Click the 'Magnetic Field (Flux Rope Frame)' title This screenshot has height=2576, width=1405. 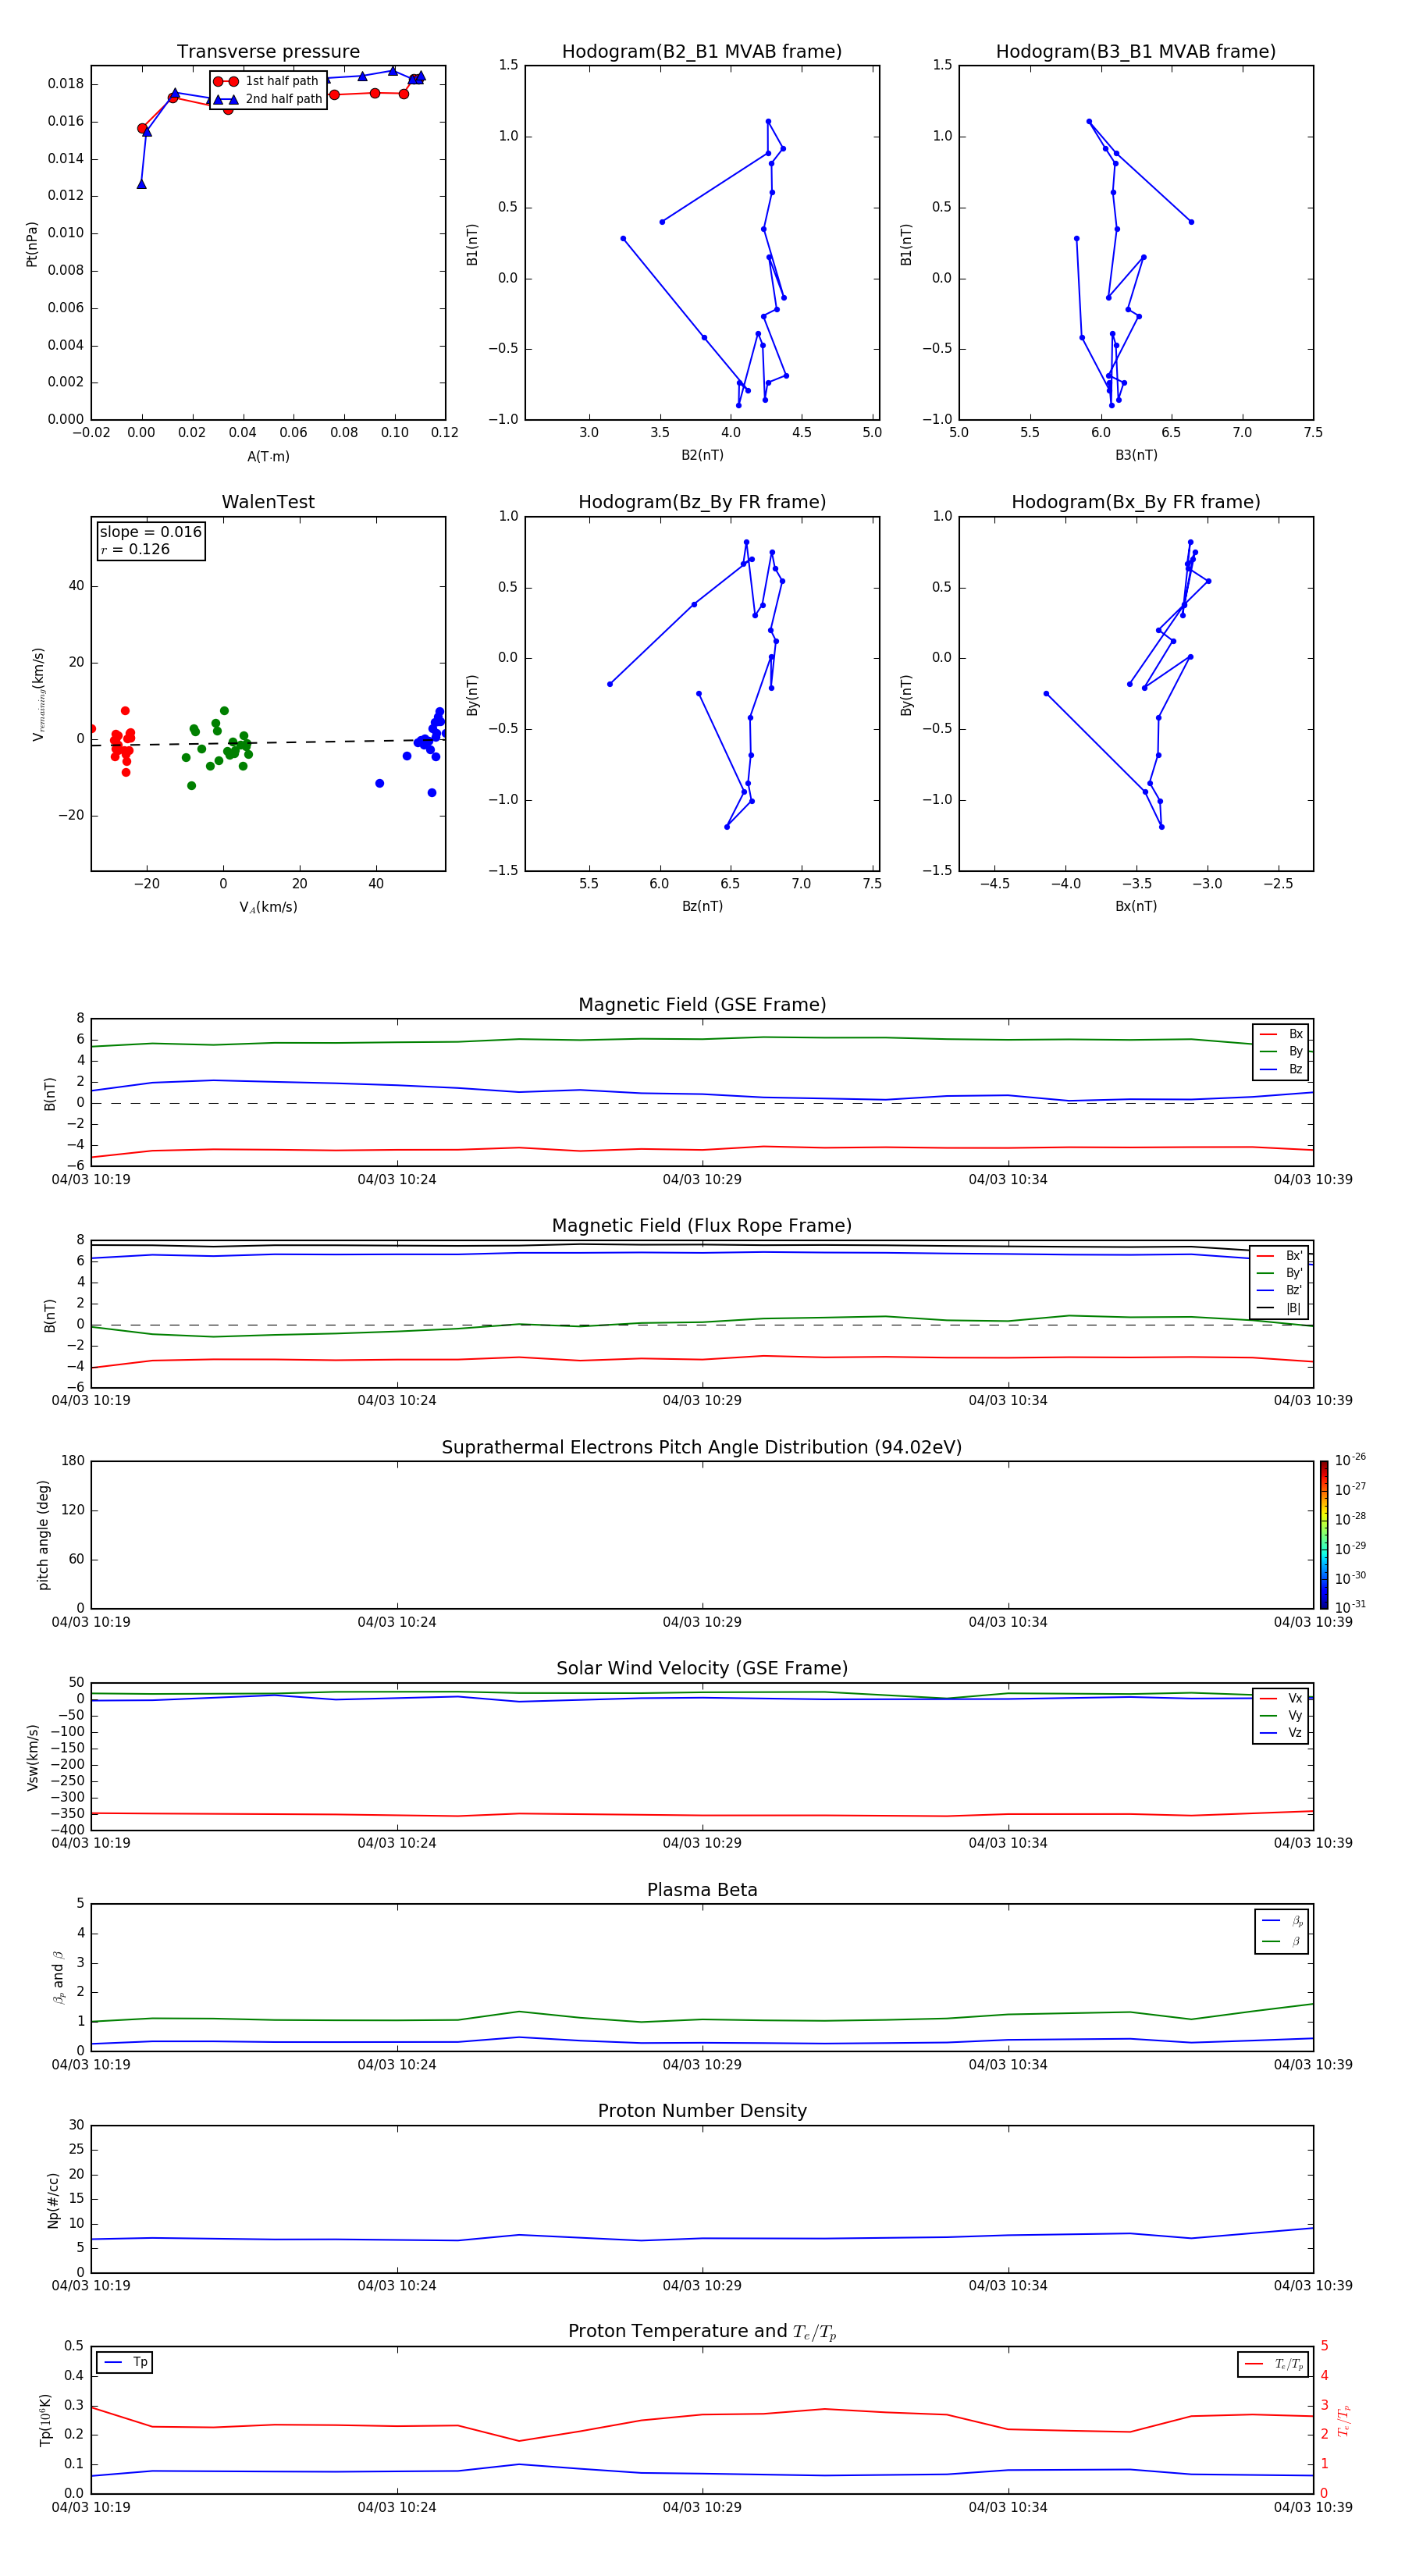pos(702,1226)
